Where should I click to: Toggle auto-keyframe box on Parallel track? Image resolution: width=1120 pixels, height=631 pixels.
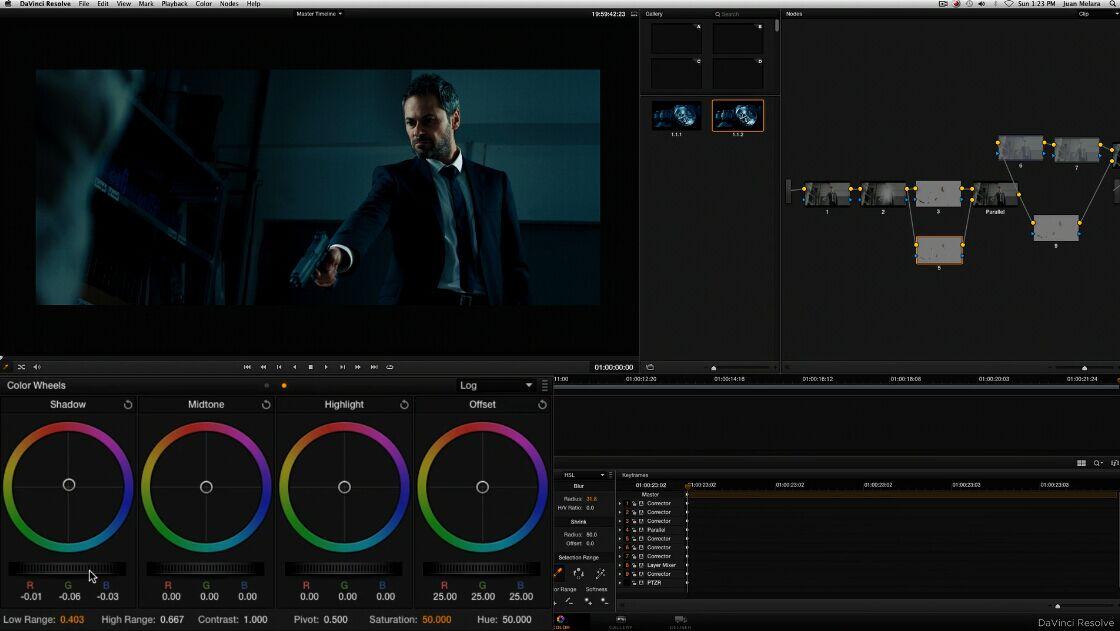click(x=641, y=530)
